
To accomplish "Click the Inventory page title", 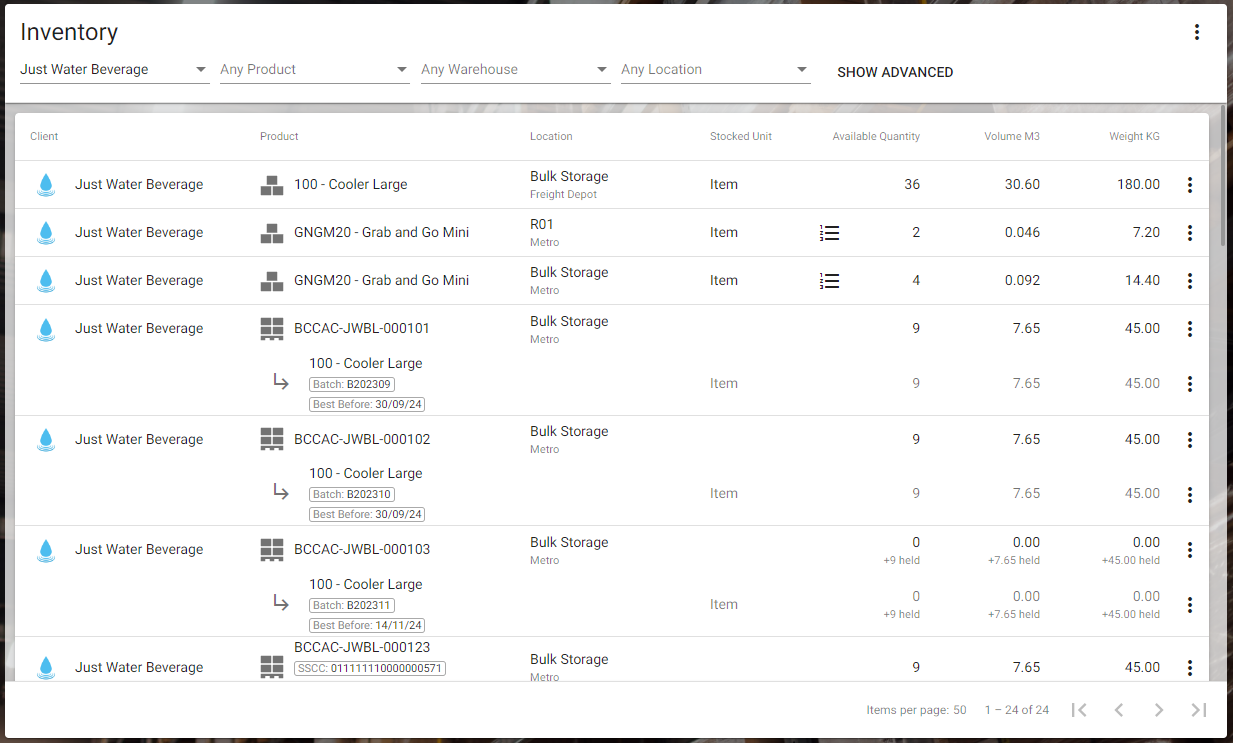I will tap(69, 32).
